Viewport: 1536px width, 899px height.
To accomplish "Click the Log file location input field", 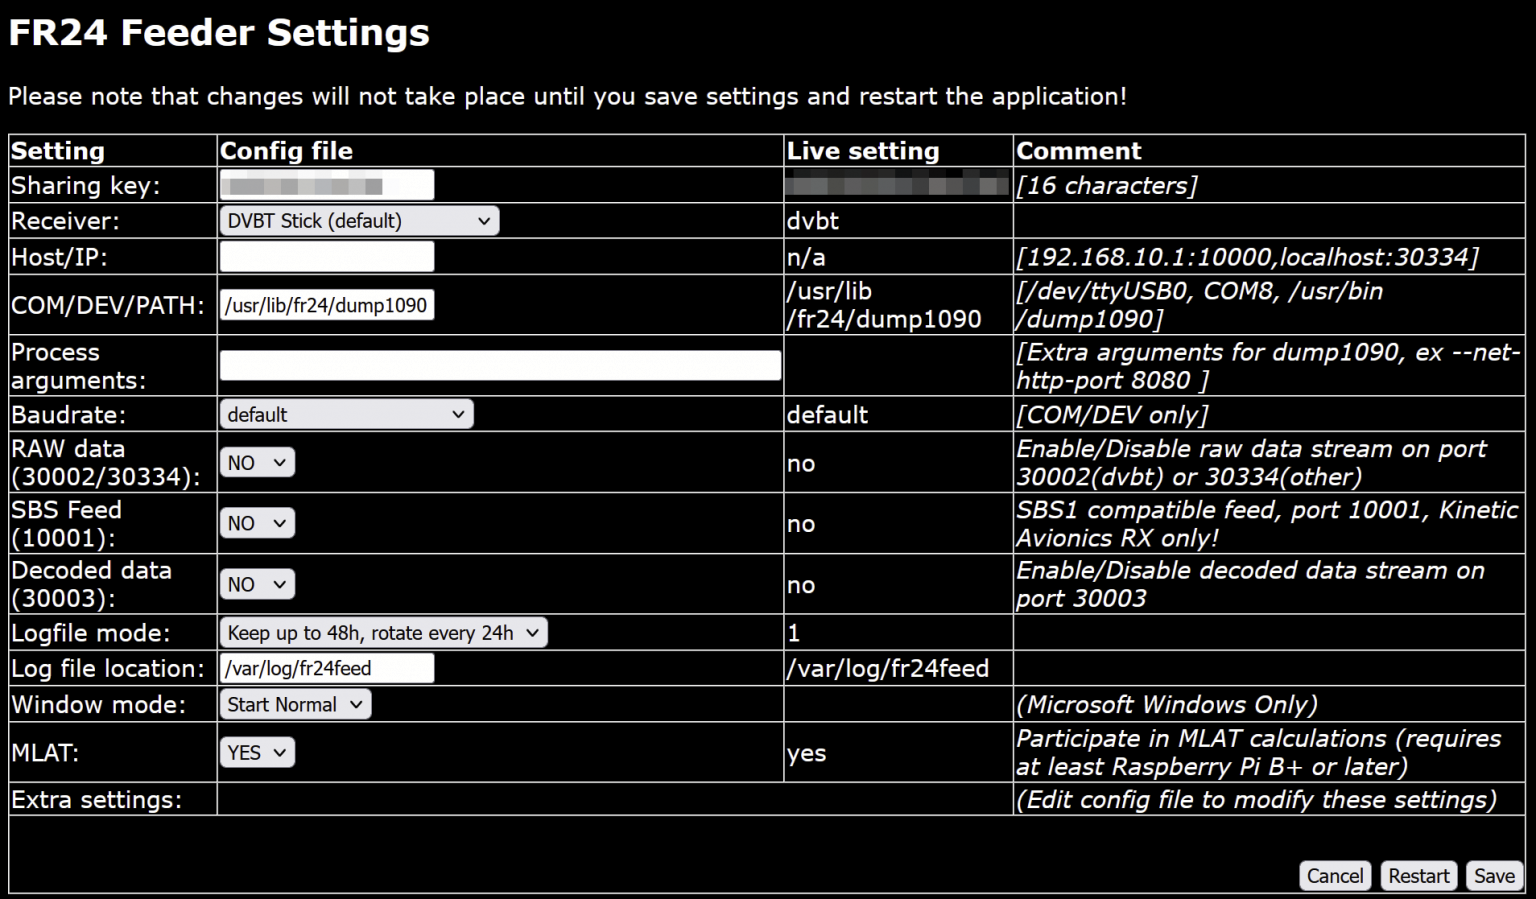I will (x=326, y=668).
